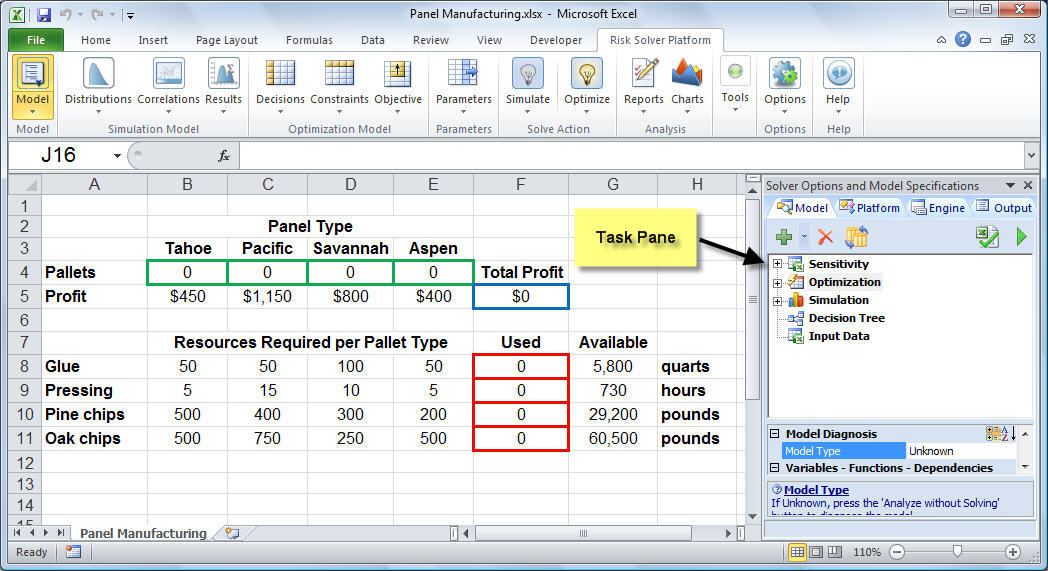This screenshot has width=1048, height=571.
Task: Click the red X delete icon in task pane
Action: [x=825, y=237]
